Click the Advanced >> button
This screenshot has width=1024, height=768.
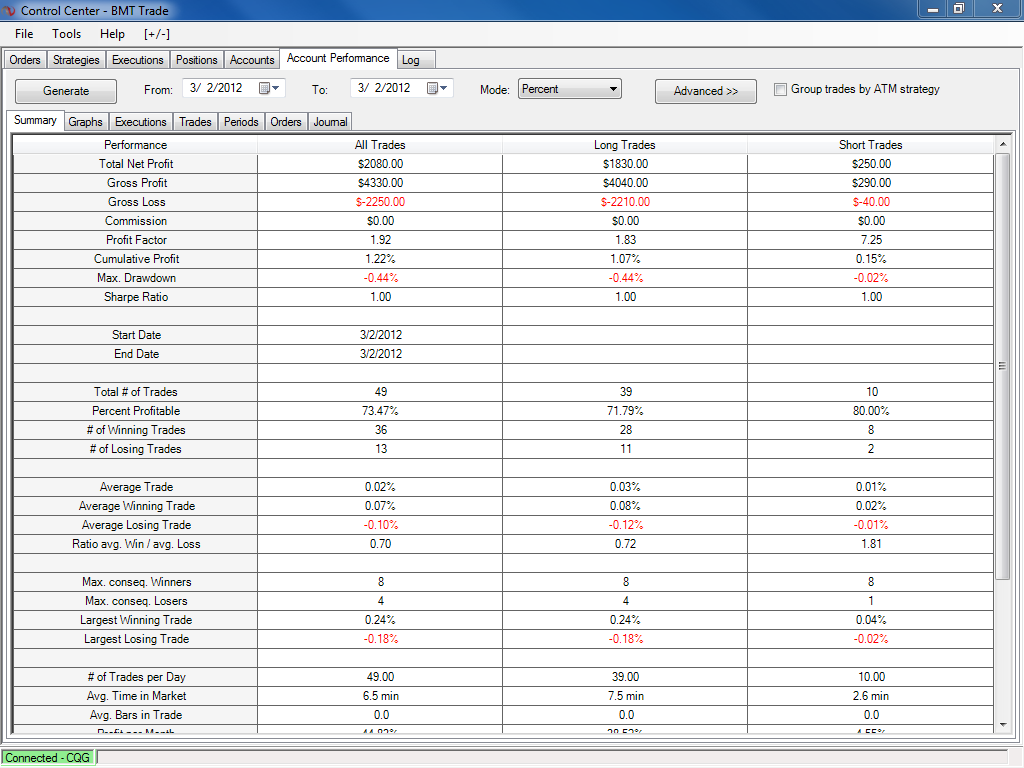pyautogui.click(x=706, y=91)
